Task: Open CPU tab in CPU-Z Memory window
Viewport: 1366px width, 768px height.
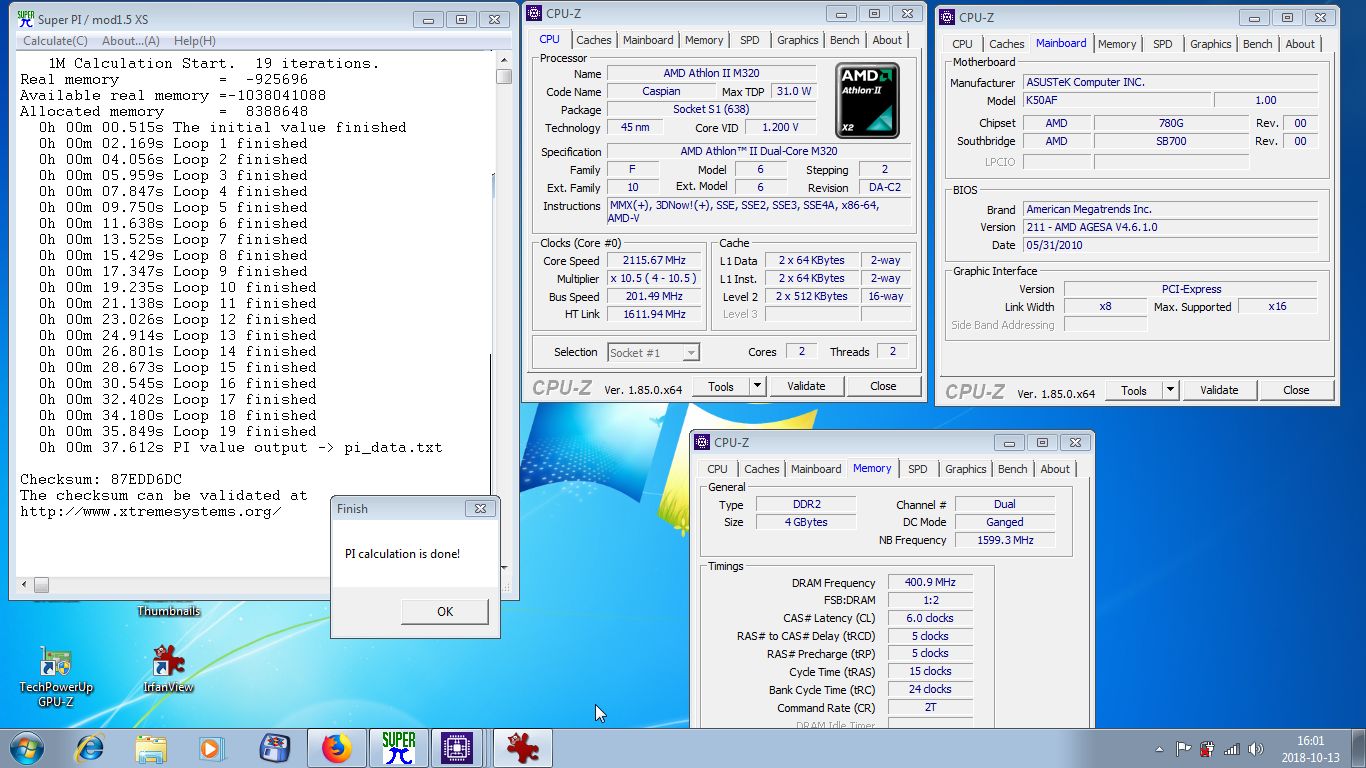Action: tap(718, 469)
